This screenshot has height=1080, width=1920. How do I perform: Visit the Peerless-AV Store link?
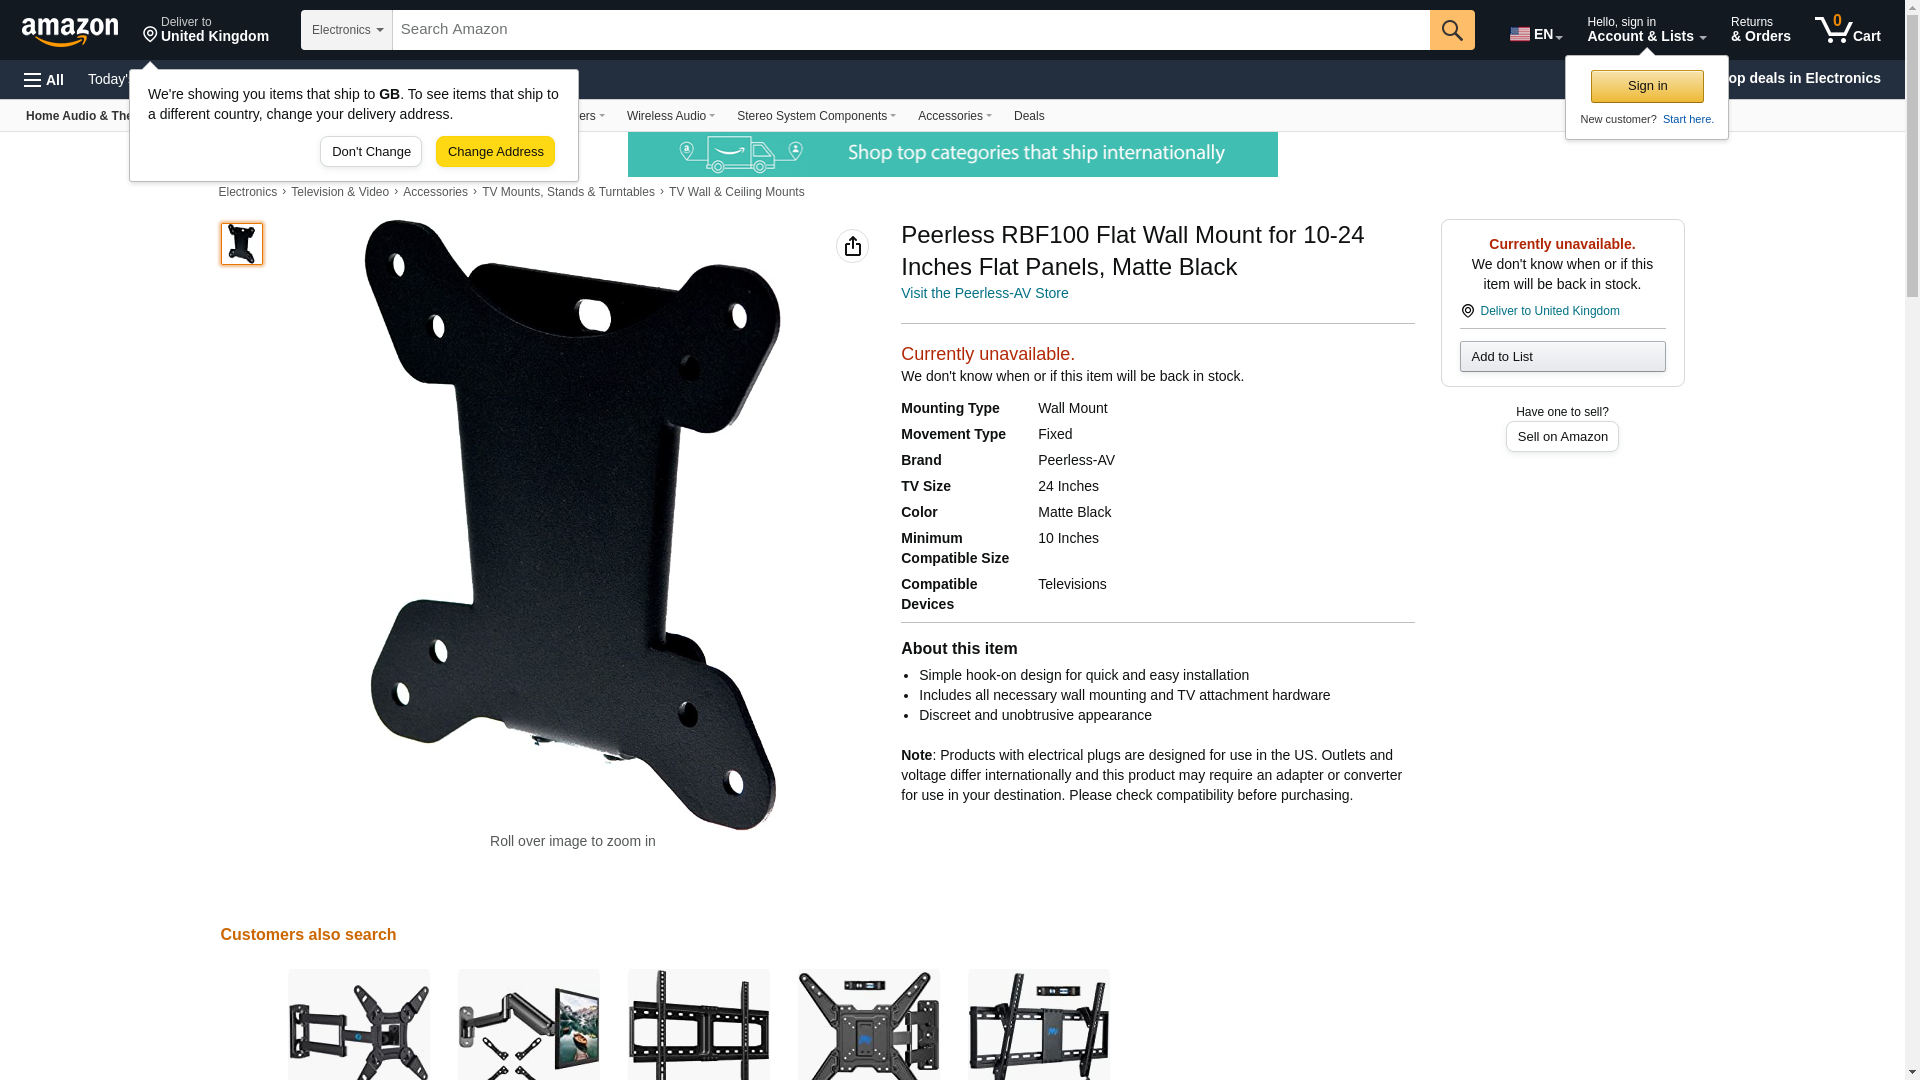(984, 293)
